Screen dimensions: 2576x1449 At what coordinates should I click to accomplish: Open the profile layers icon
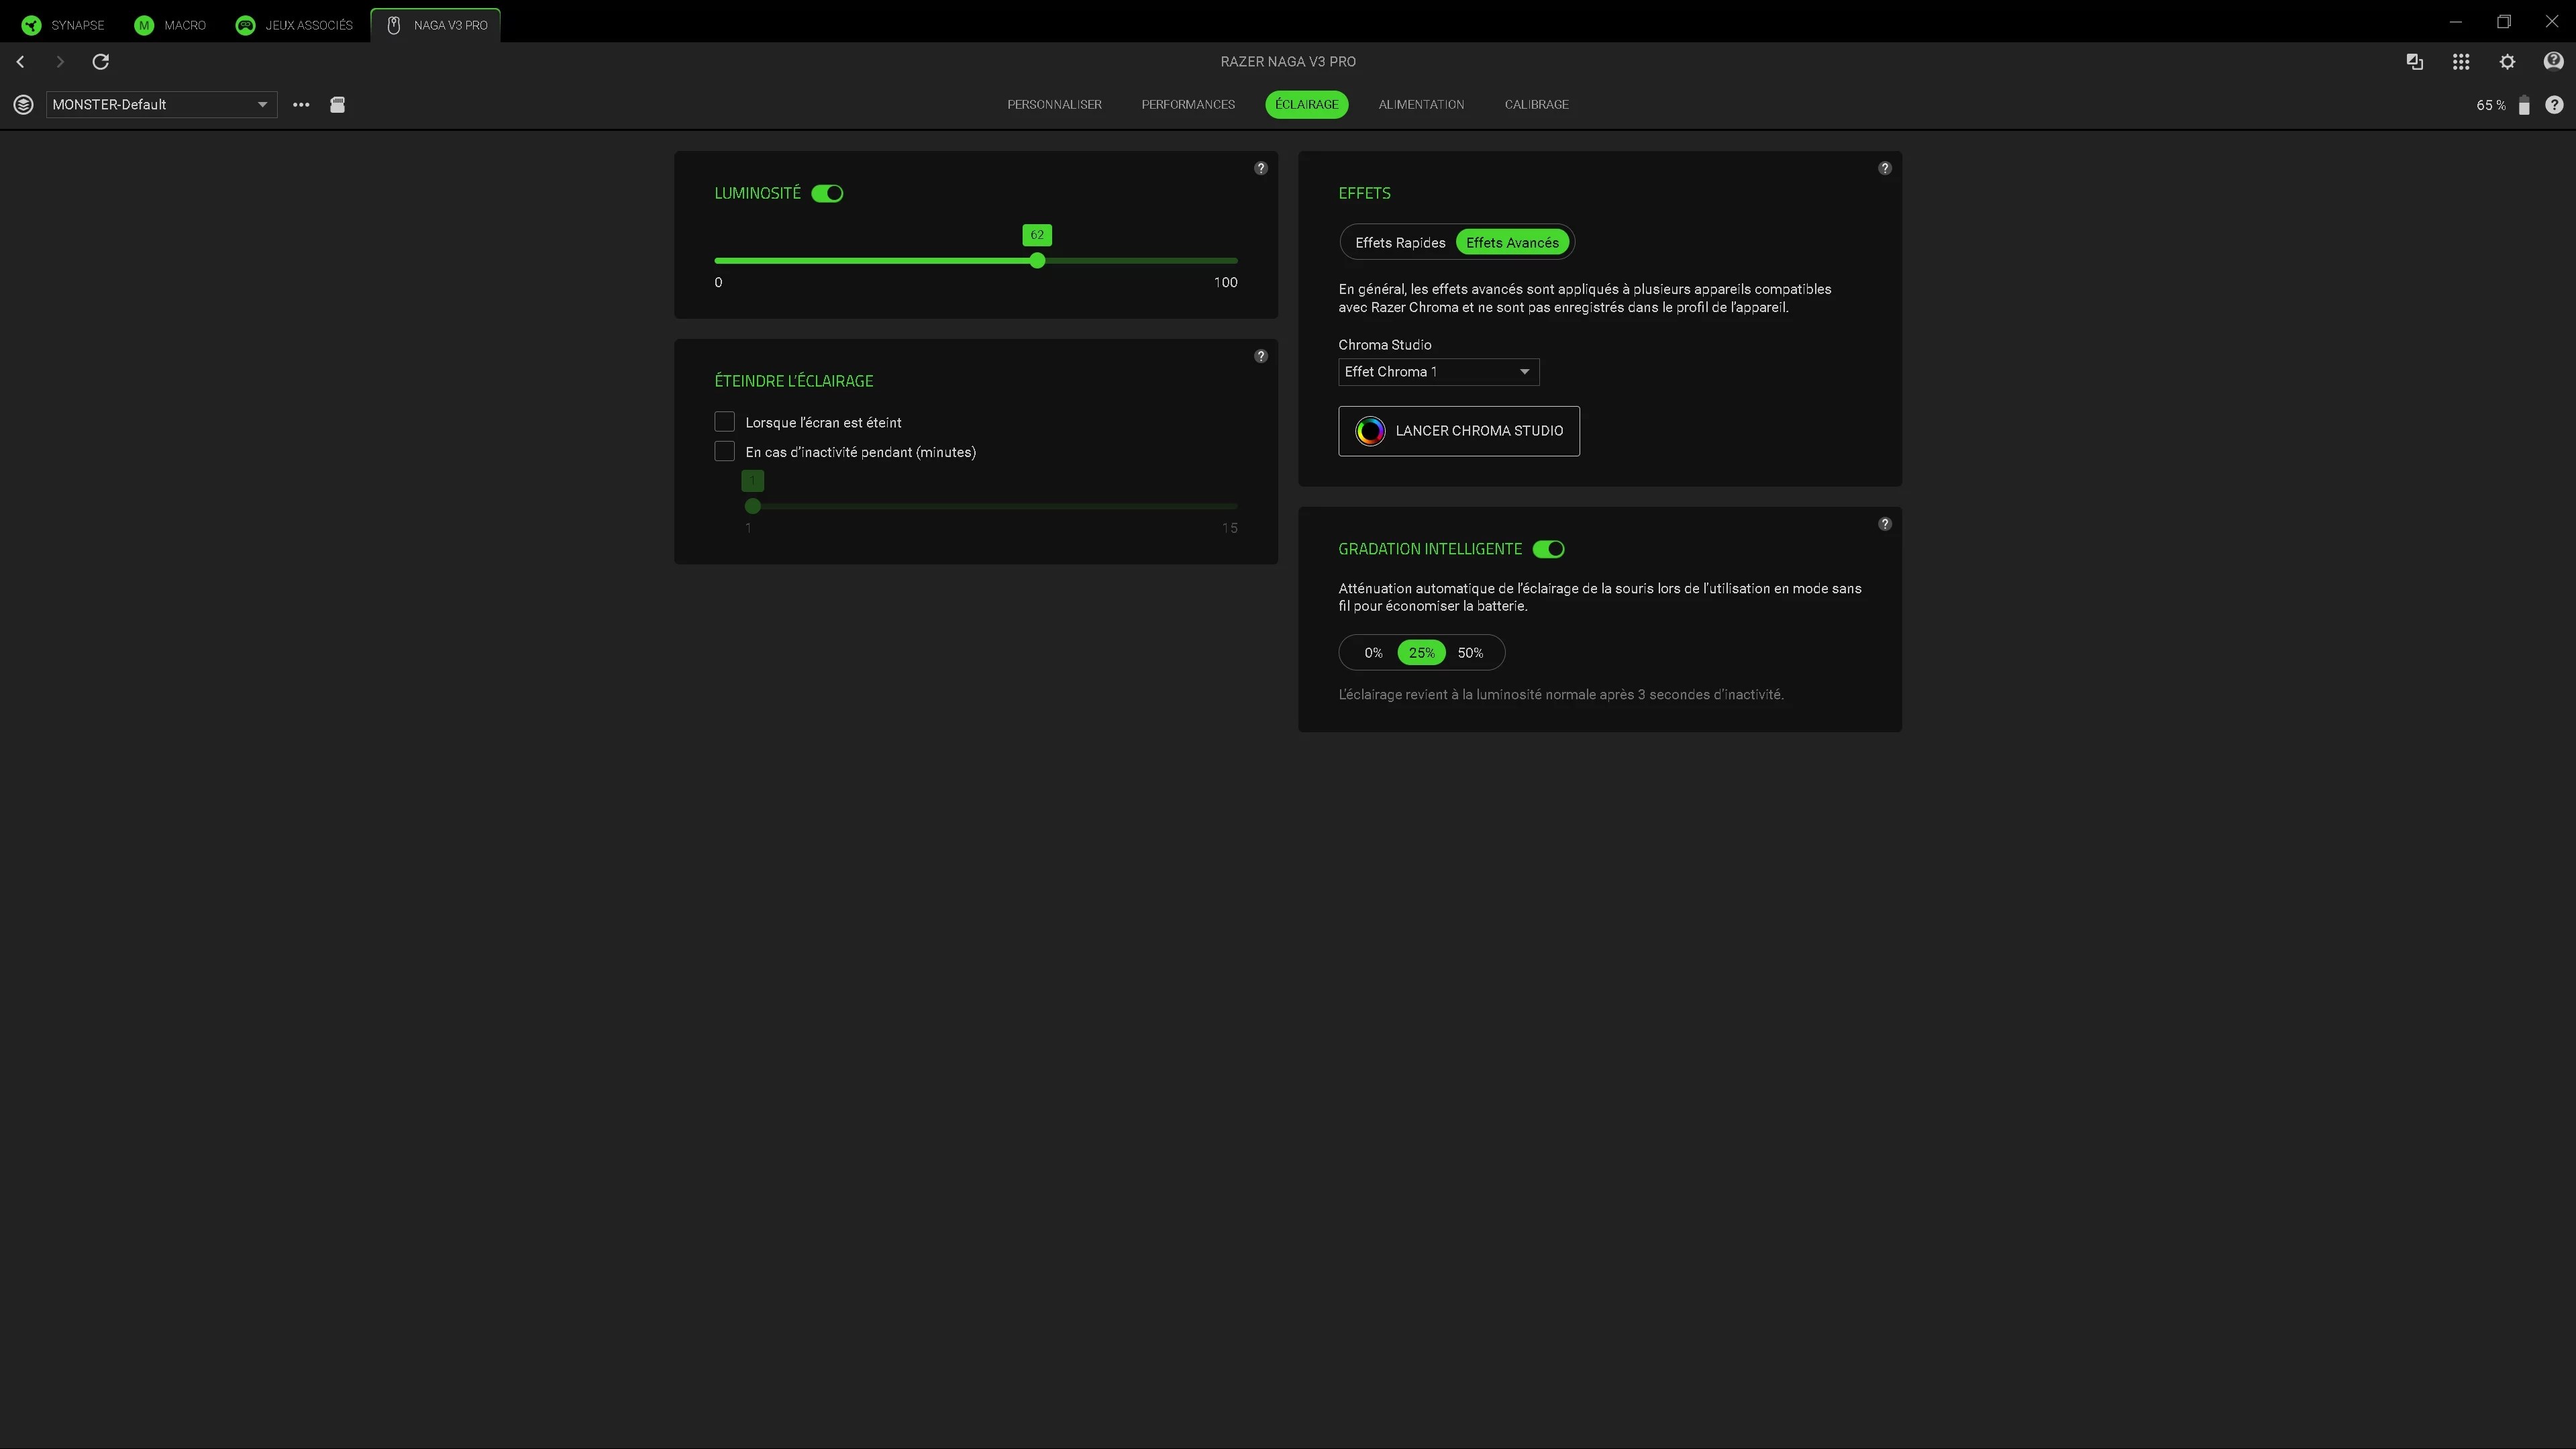click(x=23, y=104)
